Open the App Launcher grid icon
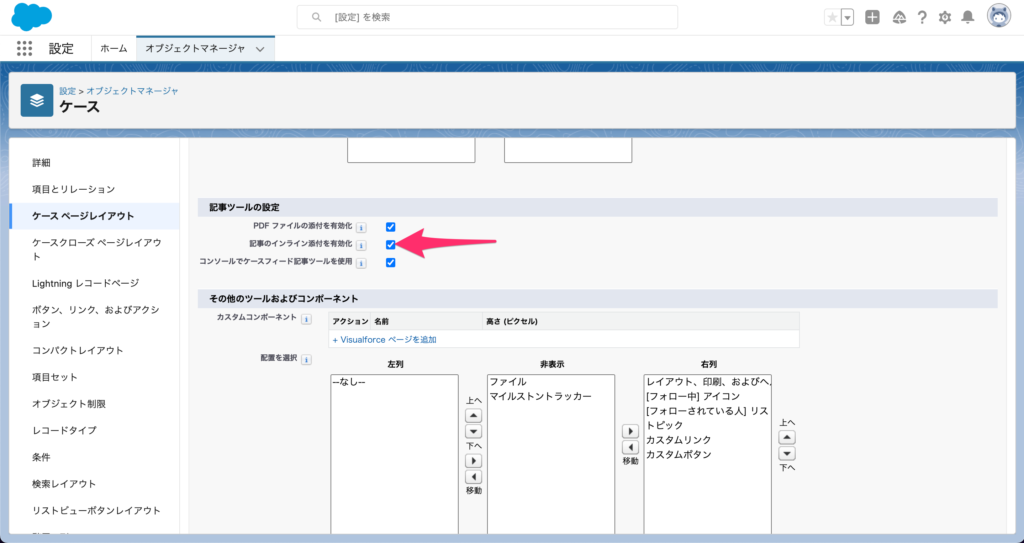 click(24, 48)
